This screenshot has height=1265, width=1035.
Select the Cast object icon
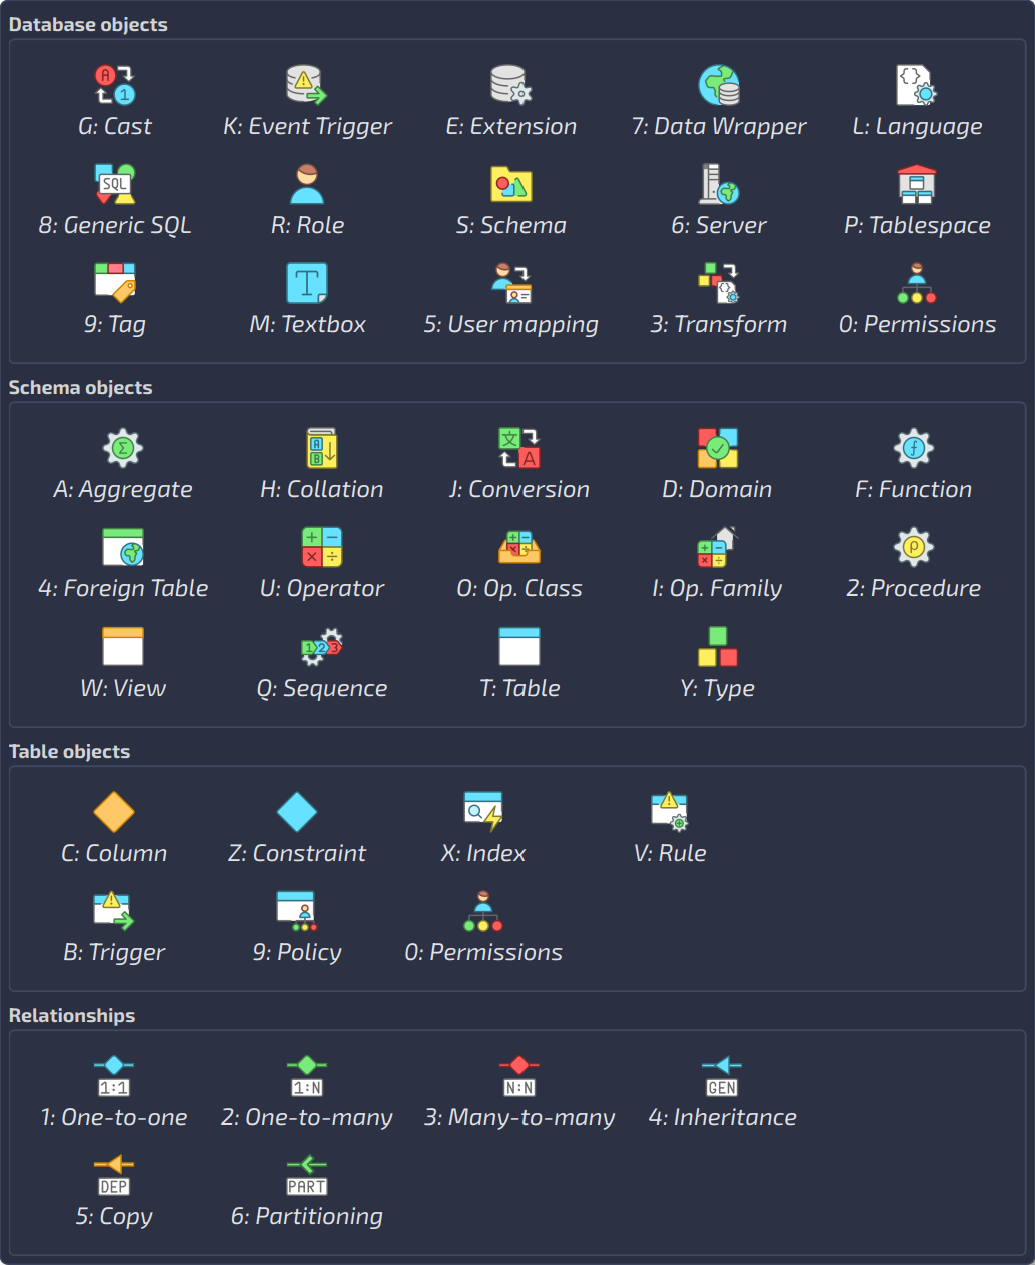point(115,85)
